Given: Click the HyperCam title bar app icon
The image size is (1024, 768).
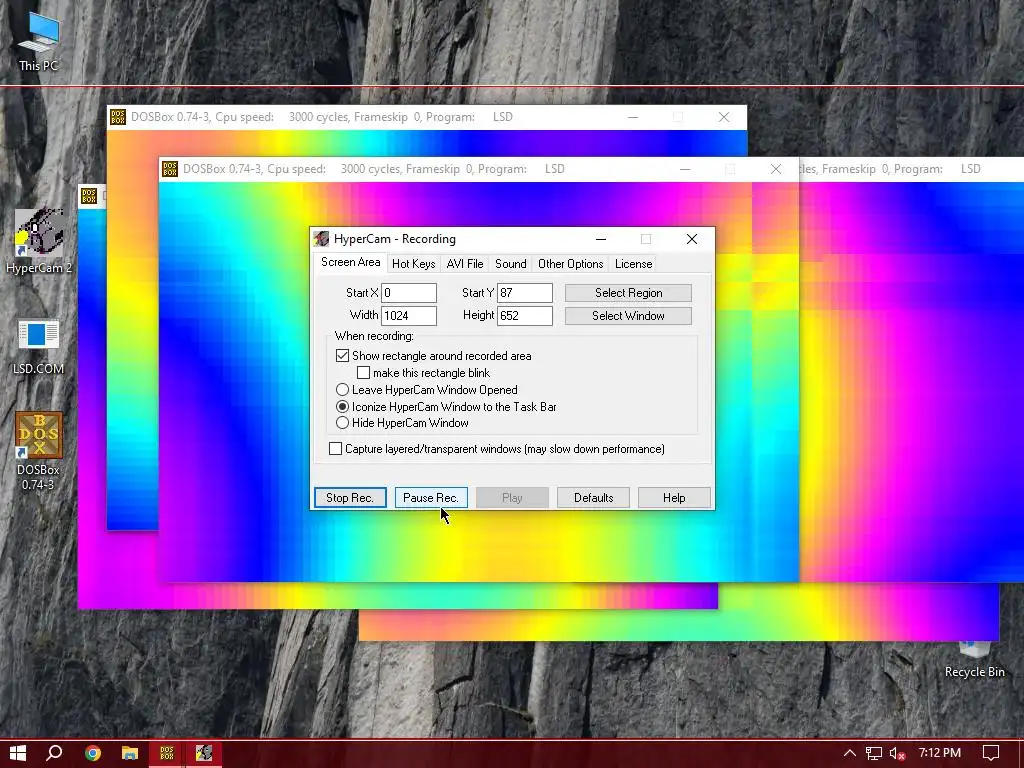Looking at the screenshot, I should 321,239.
